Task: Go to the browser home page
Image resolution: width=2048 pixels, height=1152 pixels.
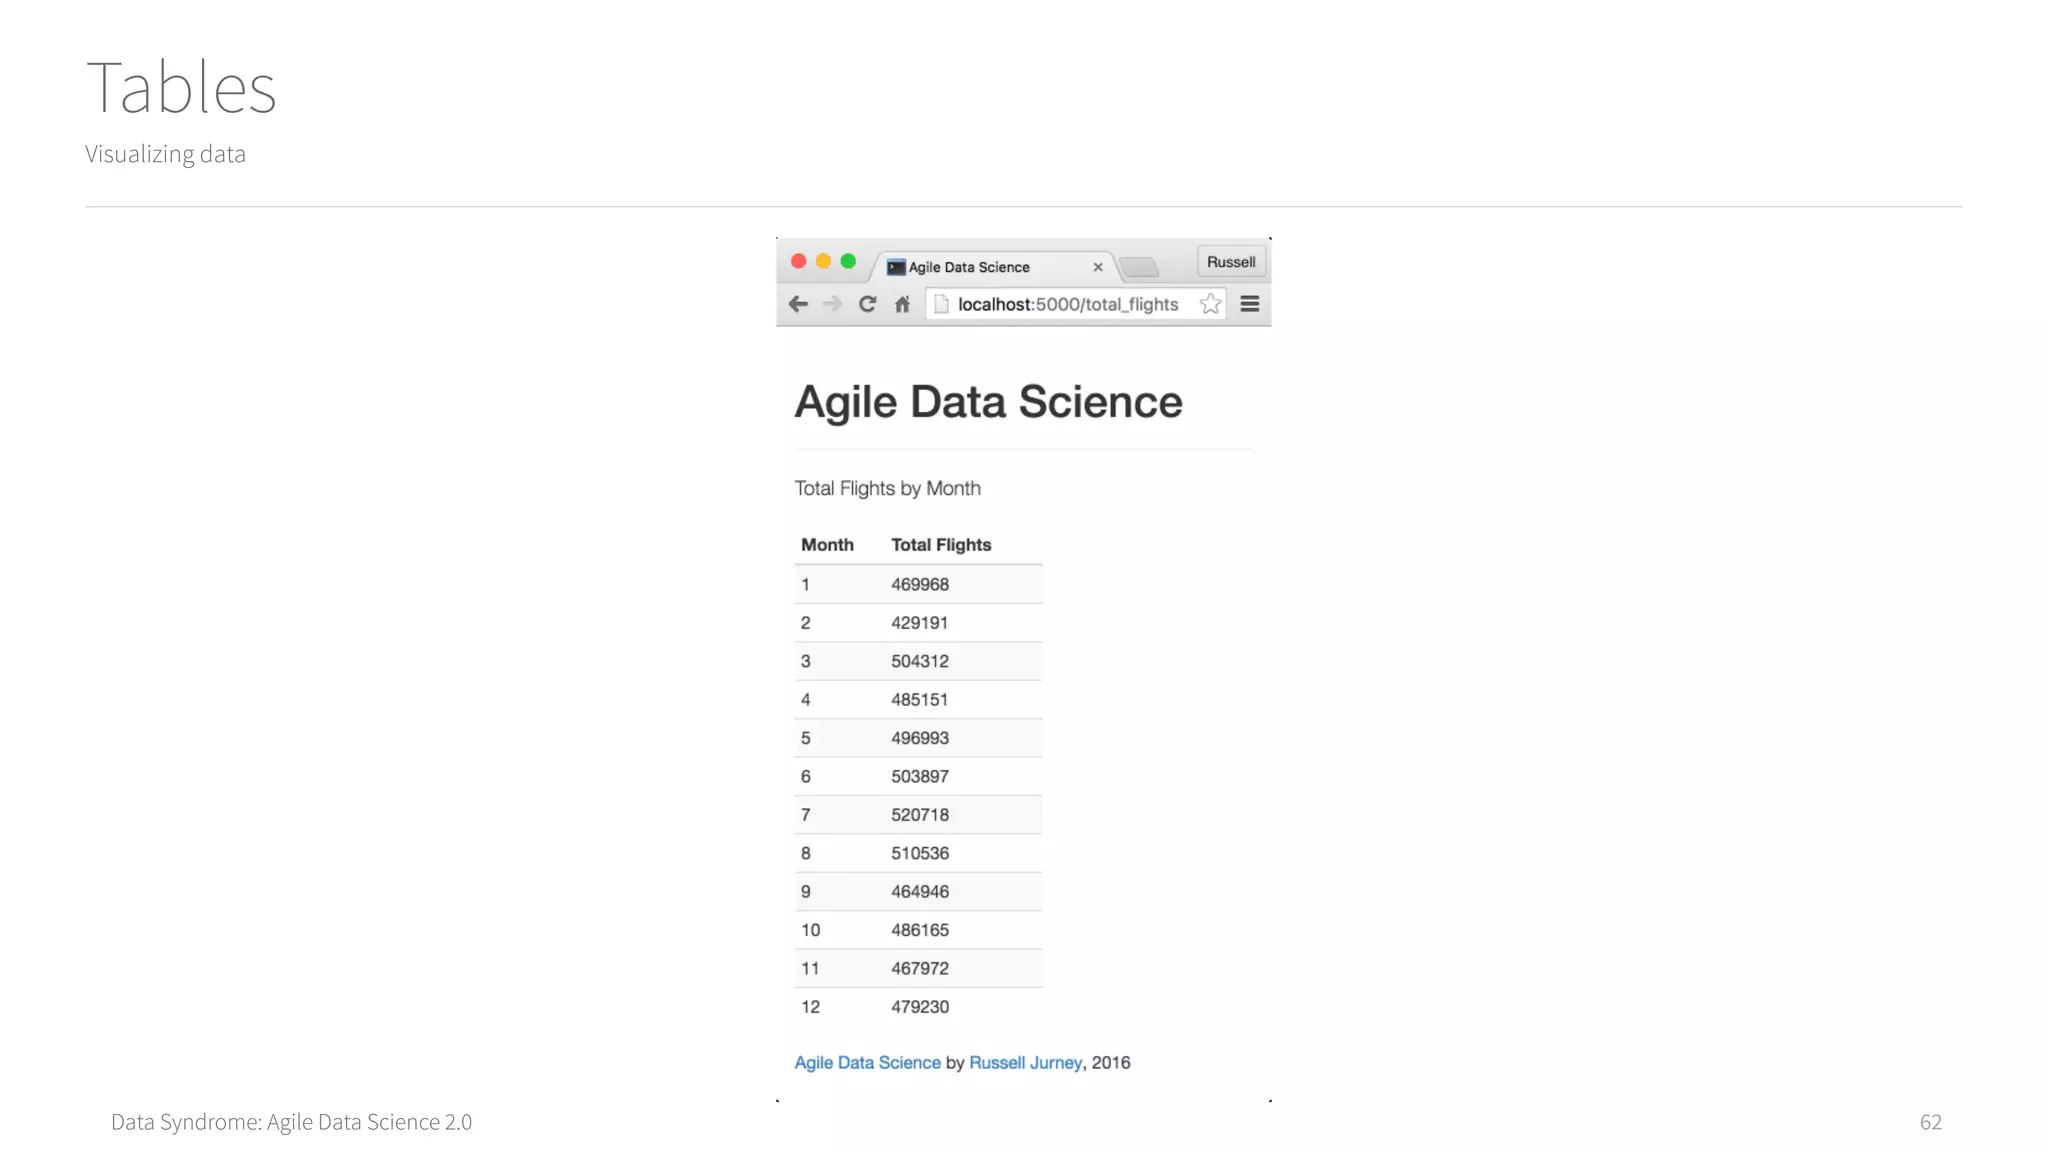Action: click(x=902, y=304)
